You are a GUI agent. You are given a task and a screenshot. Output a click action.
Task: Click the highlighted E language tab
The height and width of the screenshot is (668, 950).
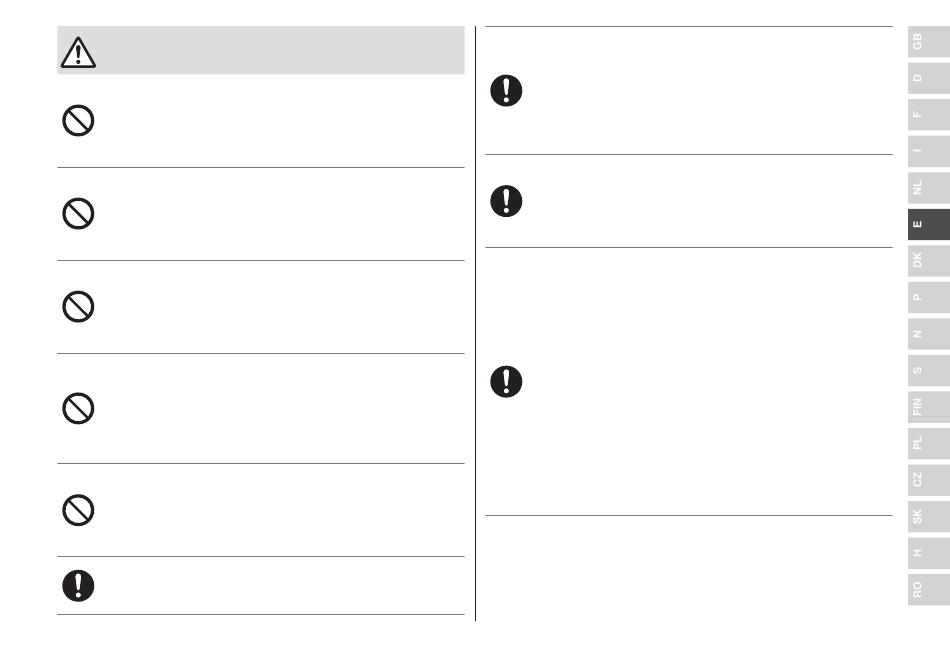point(929,224)
